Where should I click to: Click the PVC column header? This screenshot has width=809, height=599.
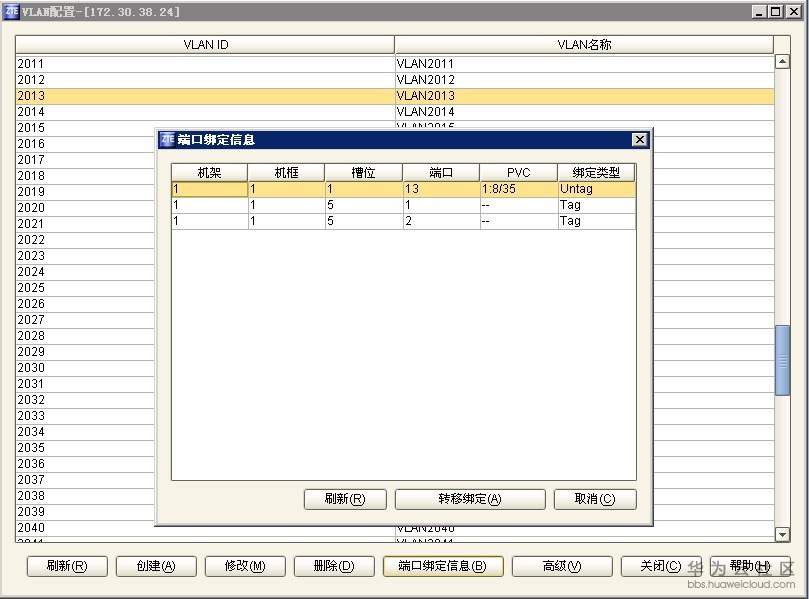click(519, 173)
